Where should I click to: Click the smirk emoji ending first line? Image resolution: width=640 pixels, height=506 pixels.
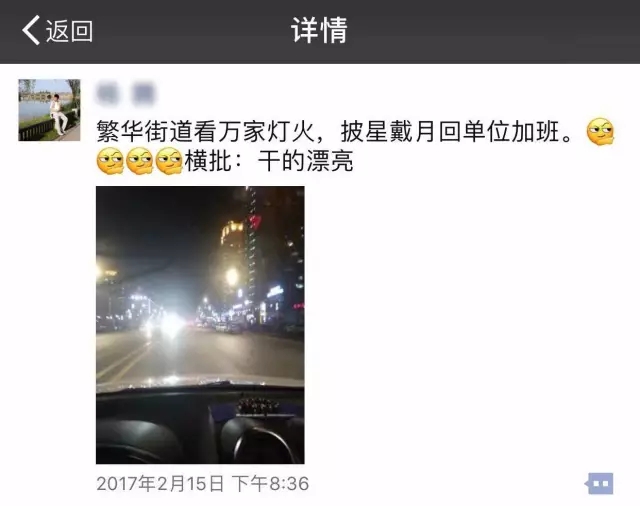point(600,132)
